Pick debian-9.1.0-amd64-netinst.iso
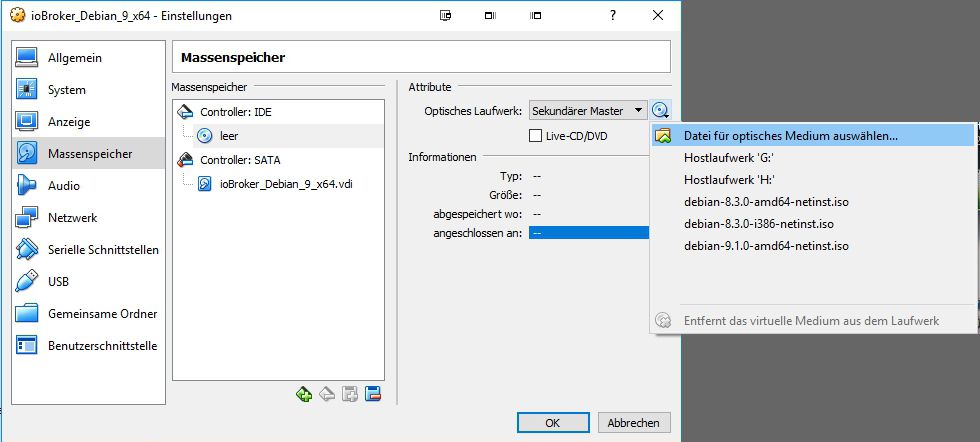This screenshot has width=980, height=442. [x=813, y=246]
